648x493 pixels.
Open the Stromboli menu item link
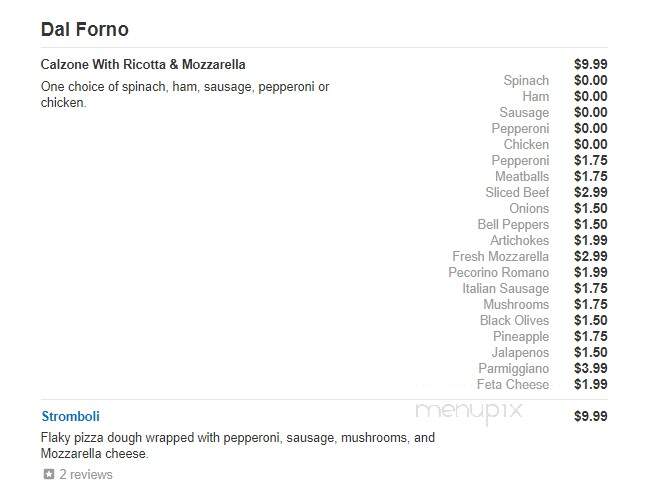(x=70, y=416)
